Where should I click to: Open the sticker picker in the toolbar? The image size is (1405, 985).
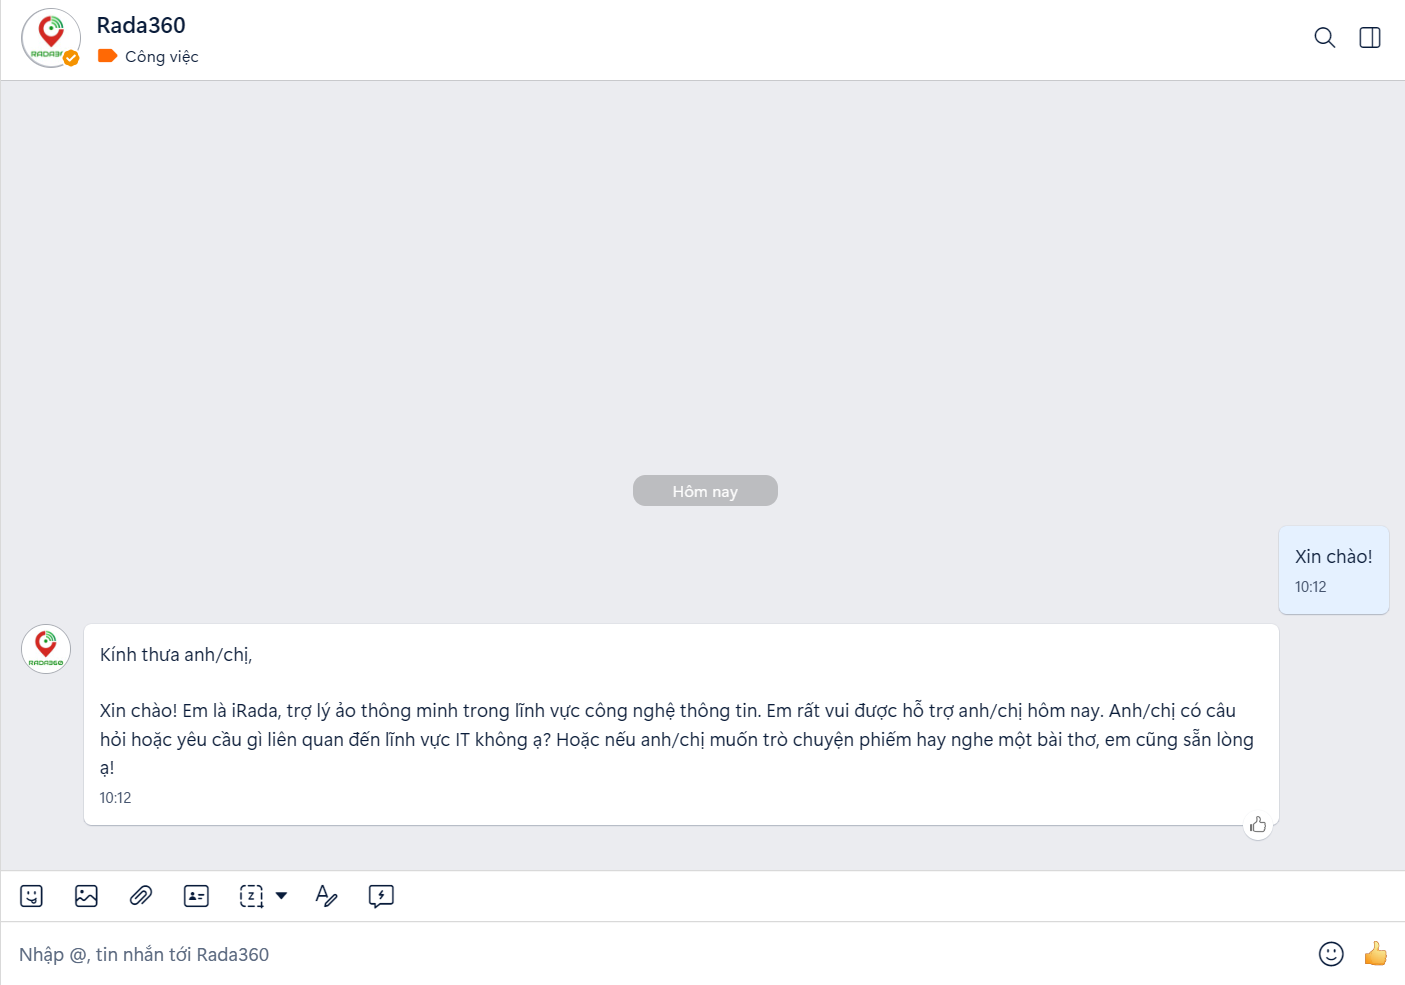point(32,896)
